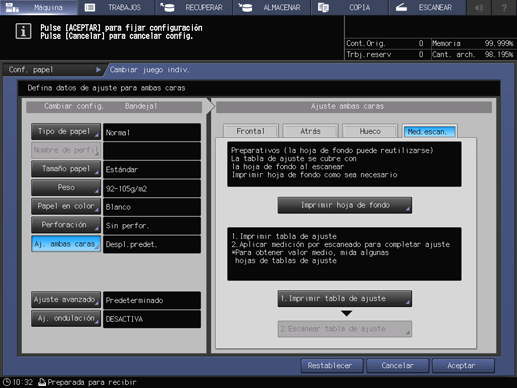This screenshot has height=388, width=517.
Task: Click the information icon beside the message
Action: coord(23,31)
